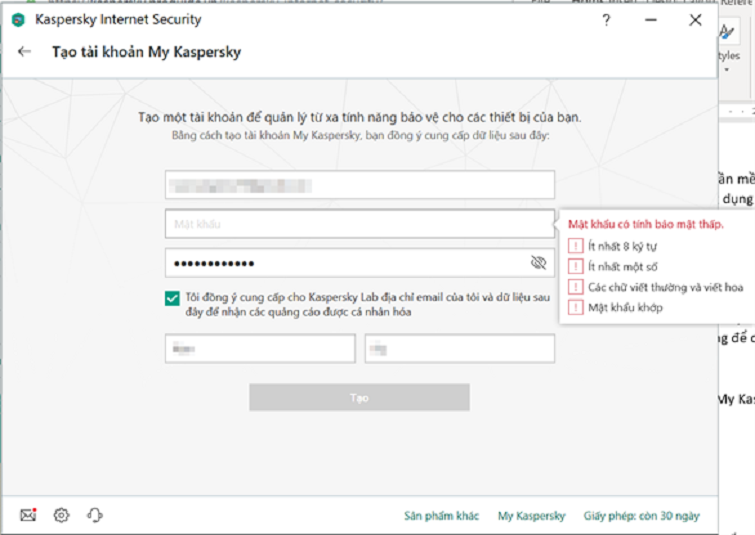Click the 'Tạo tài khoản My Kaspersky' heading
Viewport: 755px width, 535px height.
pyautogui.click(x=146, y=52)
